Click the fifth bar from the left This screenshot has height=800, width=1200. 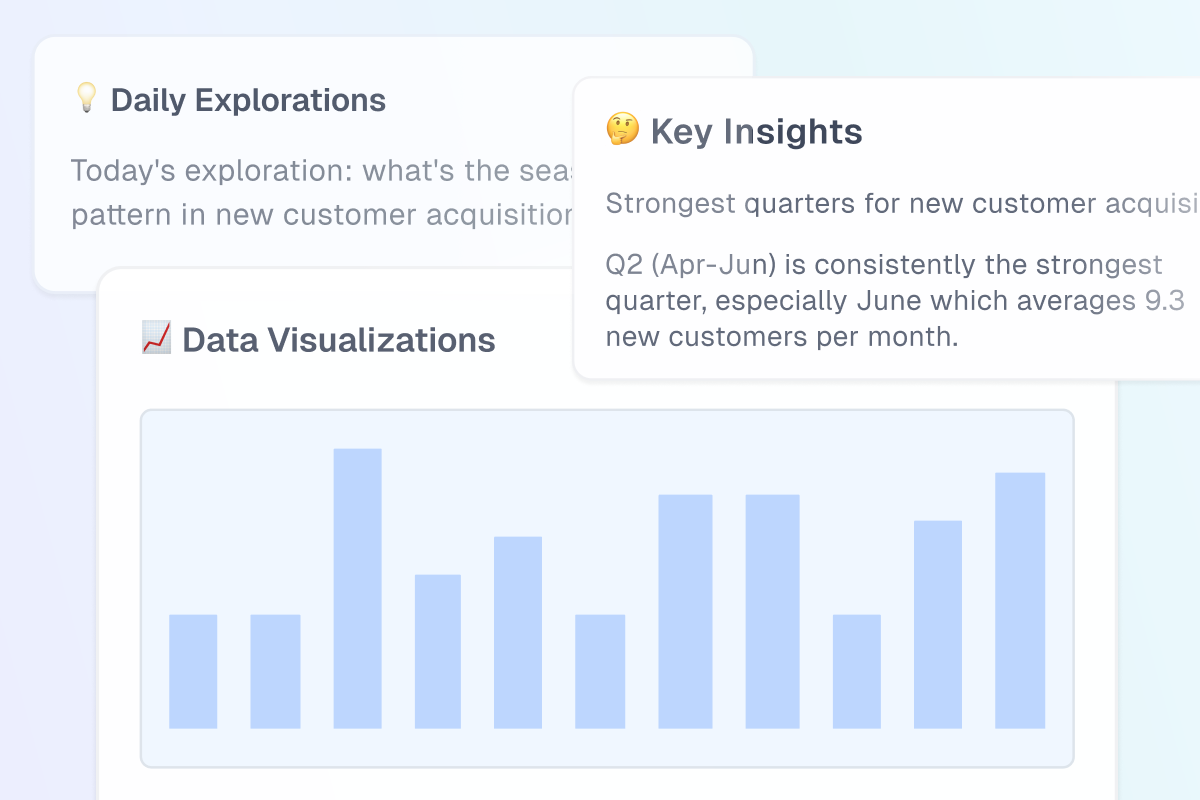click(518, 632)
